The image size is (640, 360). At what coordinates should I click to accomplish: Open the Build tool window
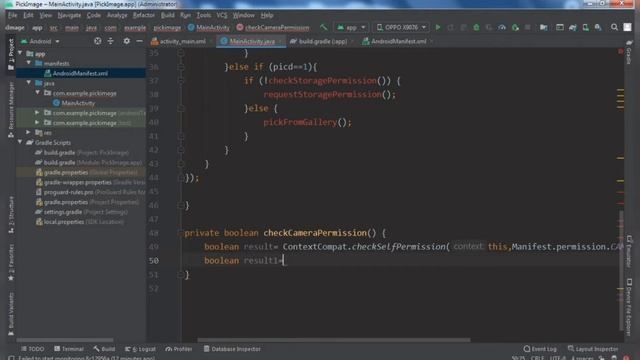[104, 349]
